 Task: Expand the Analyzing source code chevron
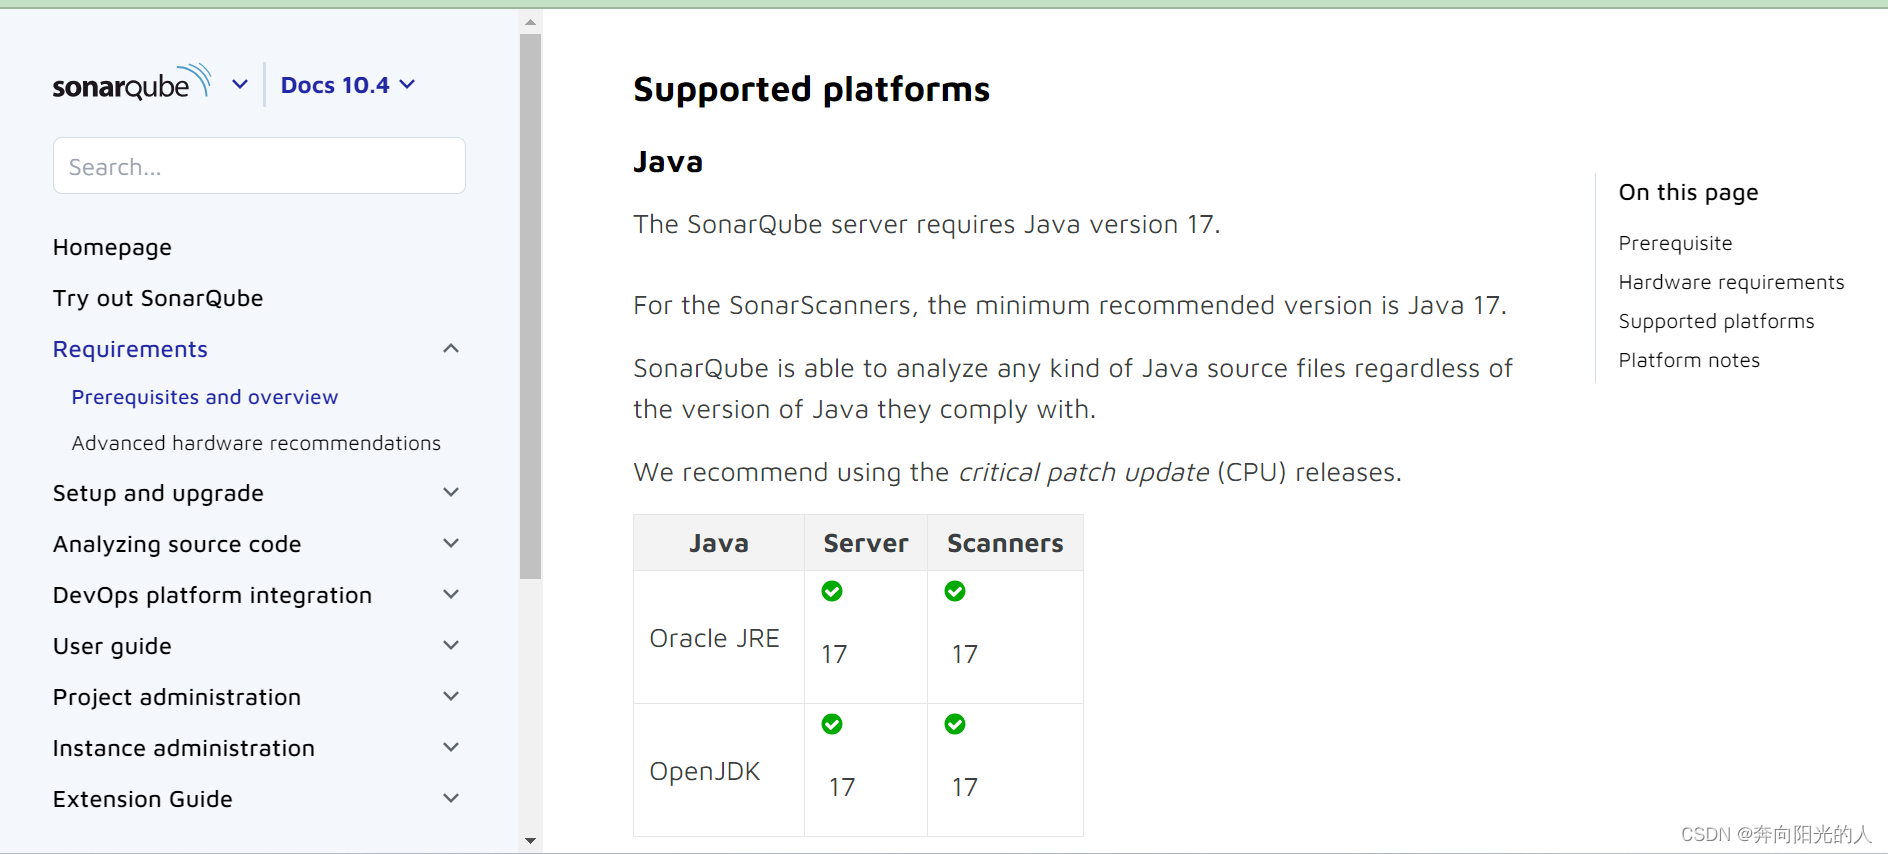pyautogui.click(x=451, y=544)
